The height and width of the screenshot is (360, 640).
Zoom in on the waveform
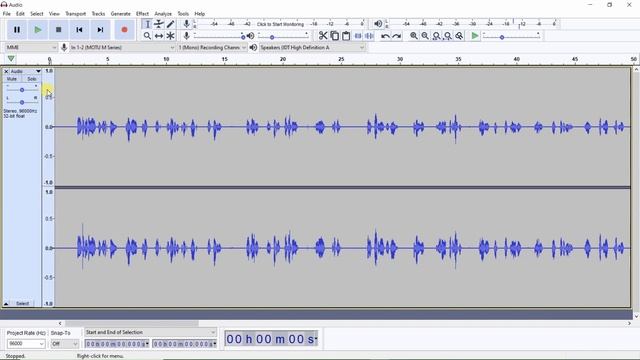(413, 36)
